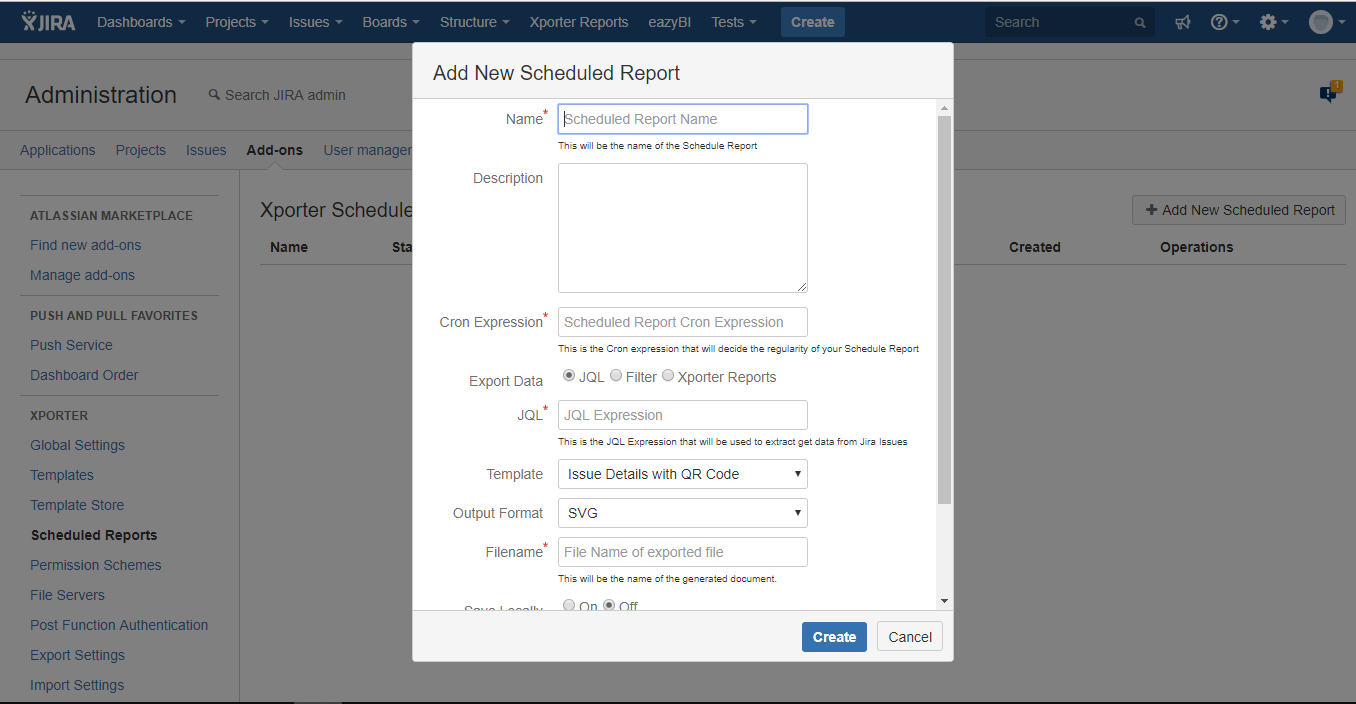Open the Scheduled Reports sidebar link

[x=94, y=535]
